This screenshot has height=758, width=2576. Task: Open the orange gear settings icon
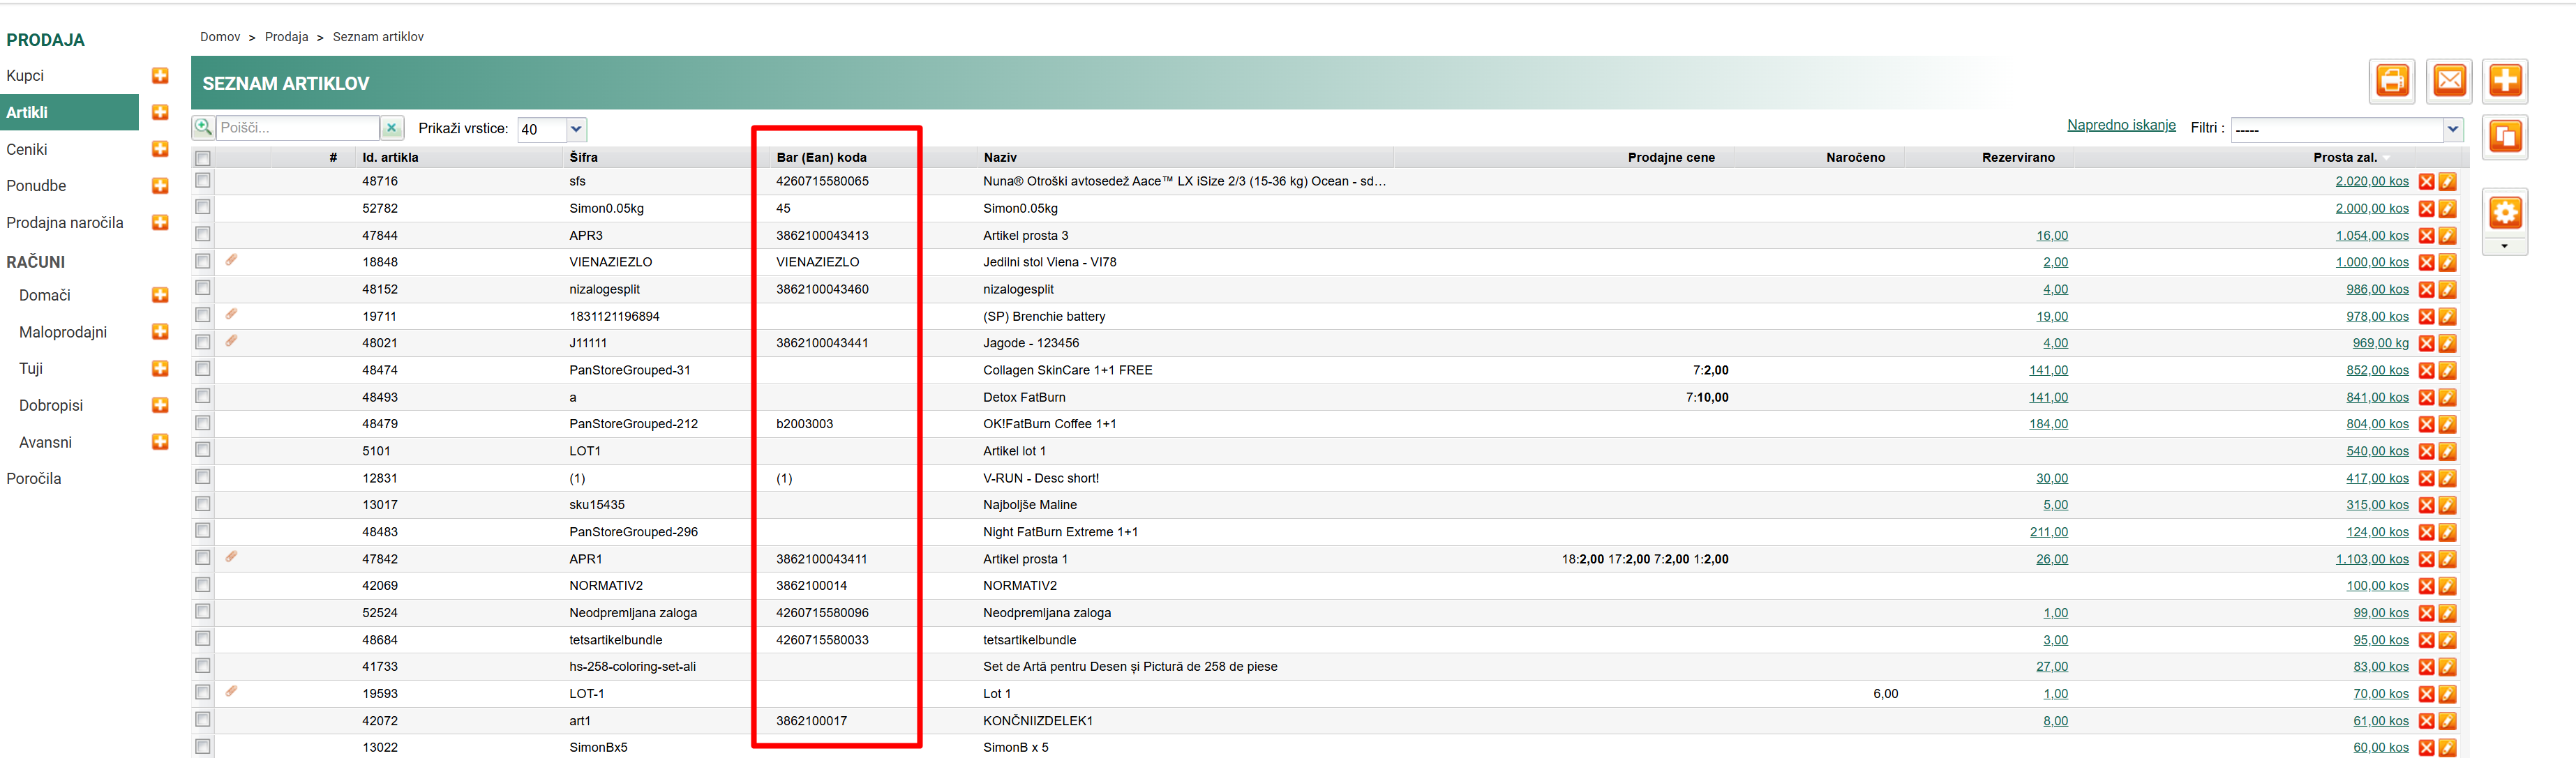[x=2504, y=213]
